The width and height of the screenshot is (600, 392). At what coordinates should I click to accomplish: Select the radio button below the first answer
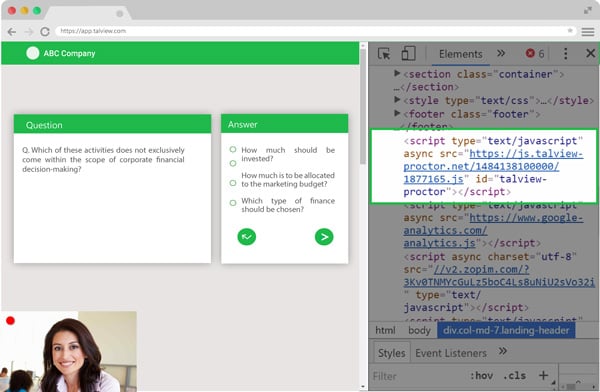click(x=233, y=163)
